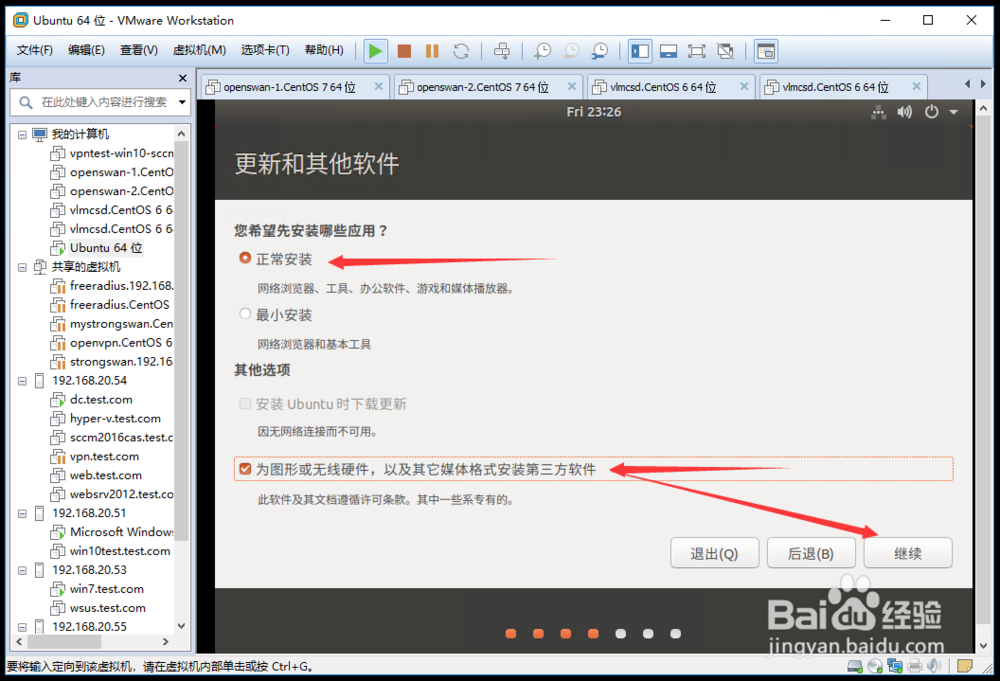Viewport: 1000px width, 681px height.
Task: Open the 帮助(H) menu
Action: [x=324, y=50]
